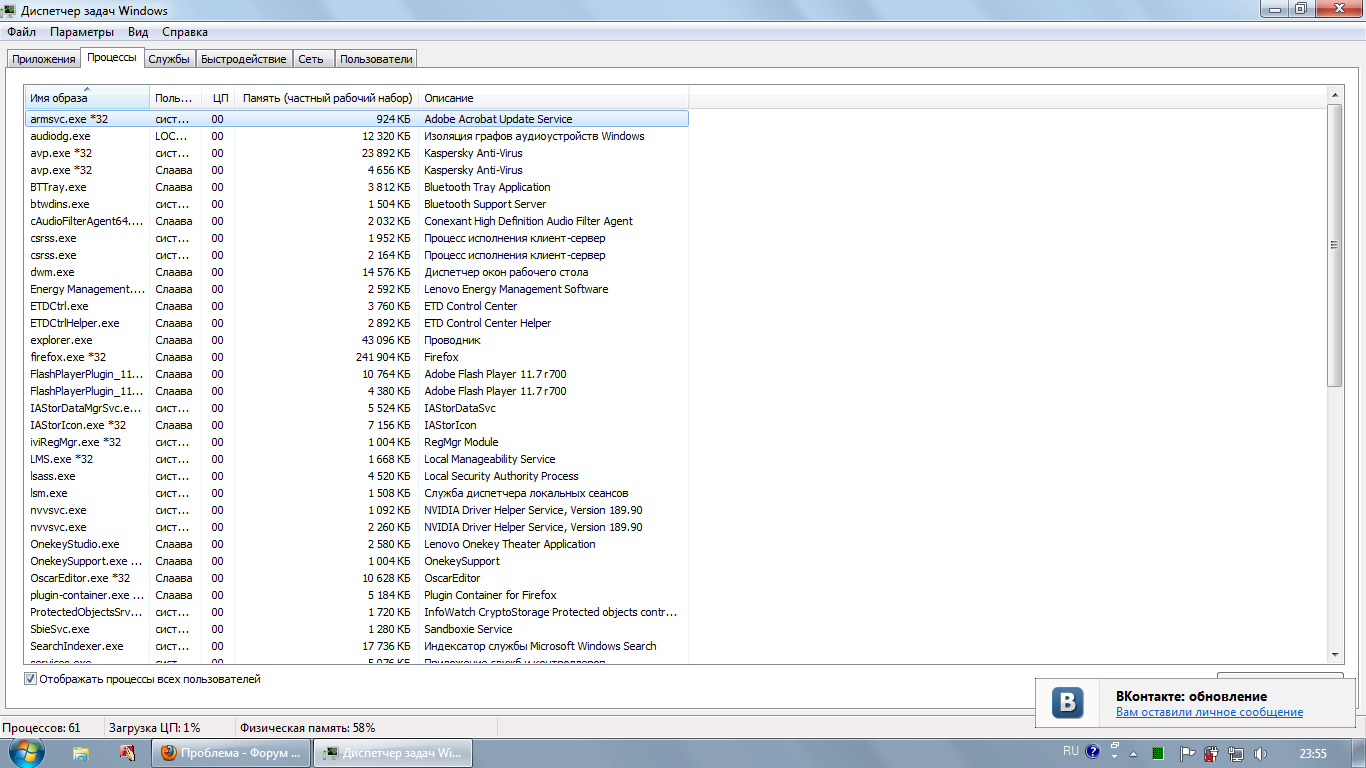1366x768 pixels.
Task: Select the 'OnekeyStudio.exe' process
Action: [356, 544]
